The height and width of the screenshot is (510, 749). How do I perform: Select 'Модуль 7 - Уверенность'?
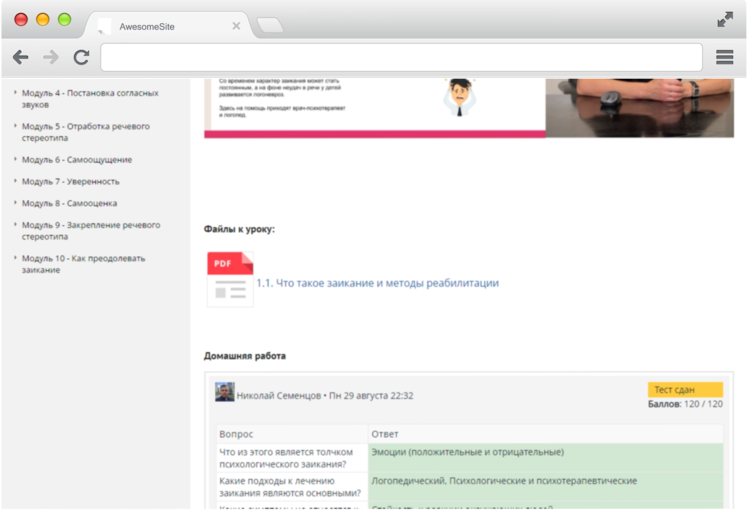[x=71, y=181]
